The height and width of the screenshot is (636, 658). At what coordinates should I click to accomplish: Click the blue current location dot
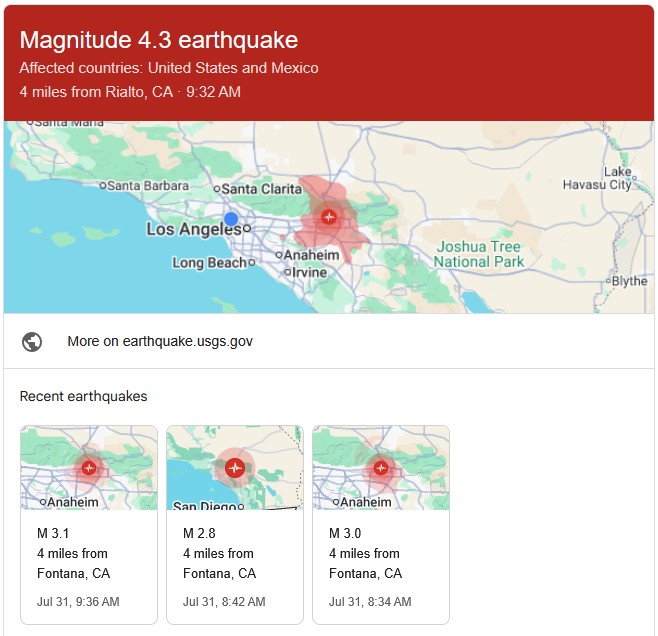(231, 219)
